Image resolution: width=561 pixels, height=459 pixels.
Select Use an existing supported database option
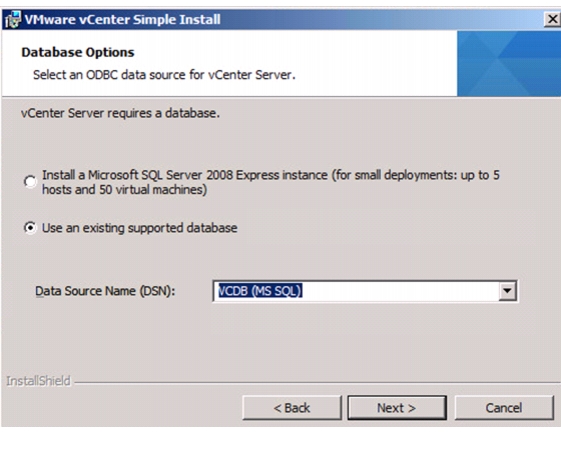30,228
